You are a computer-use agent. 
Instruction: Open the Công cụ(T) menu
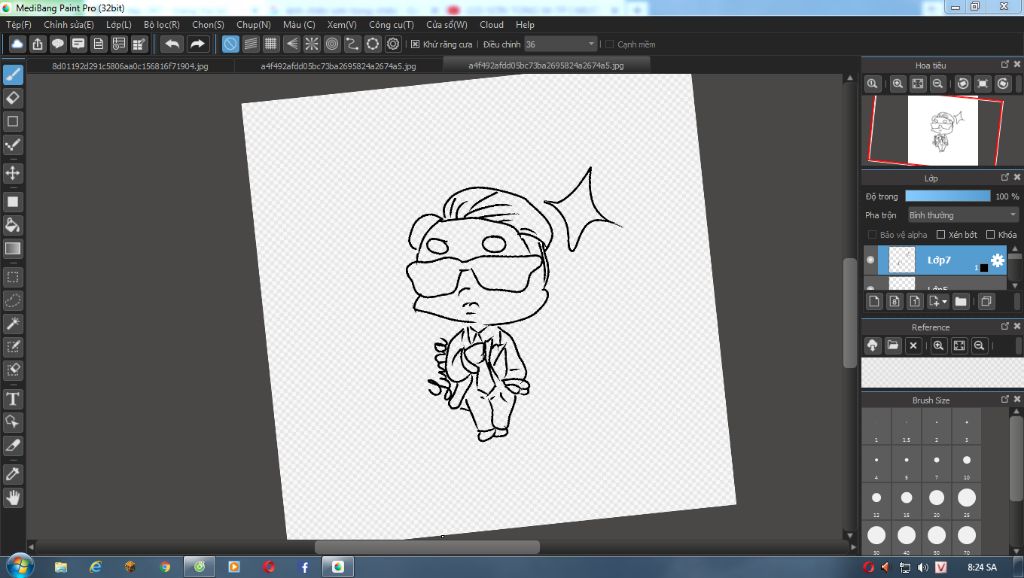(391, 25)
